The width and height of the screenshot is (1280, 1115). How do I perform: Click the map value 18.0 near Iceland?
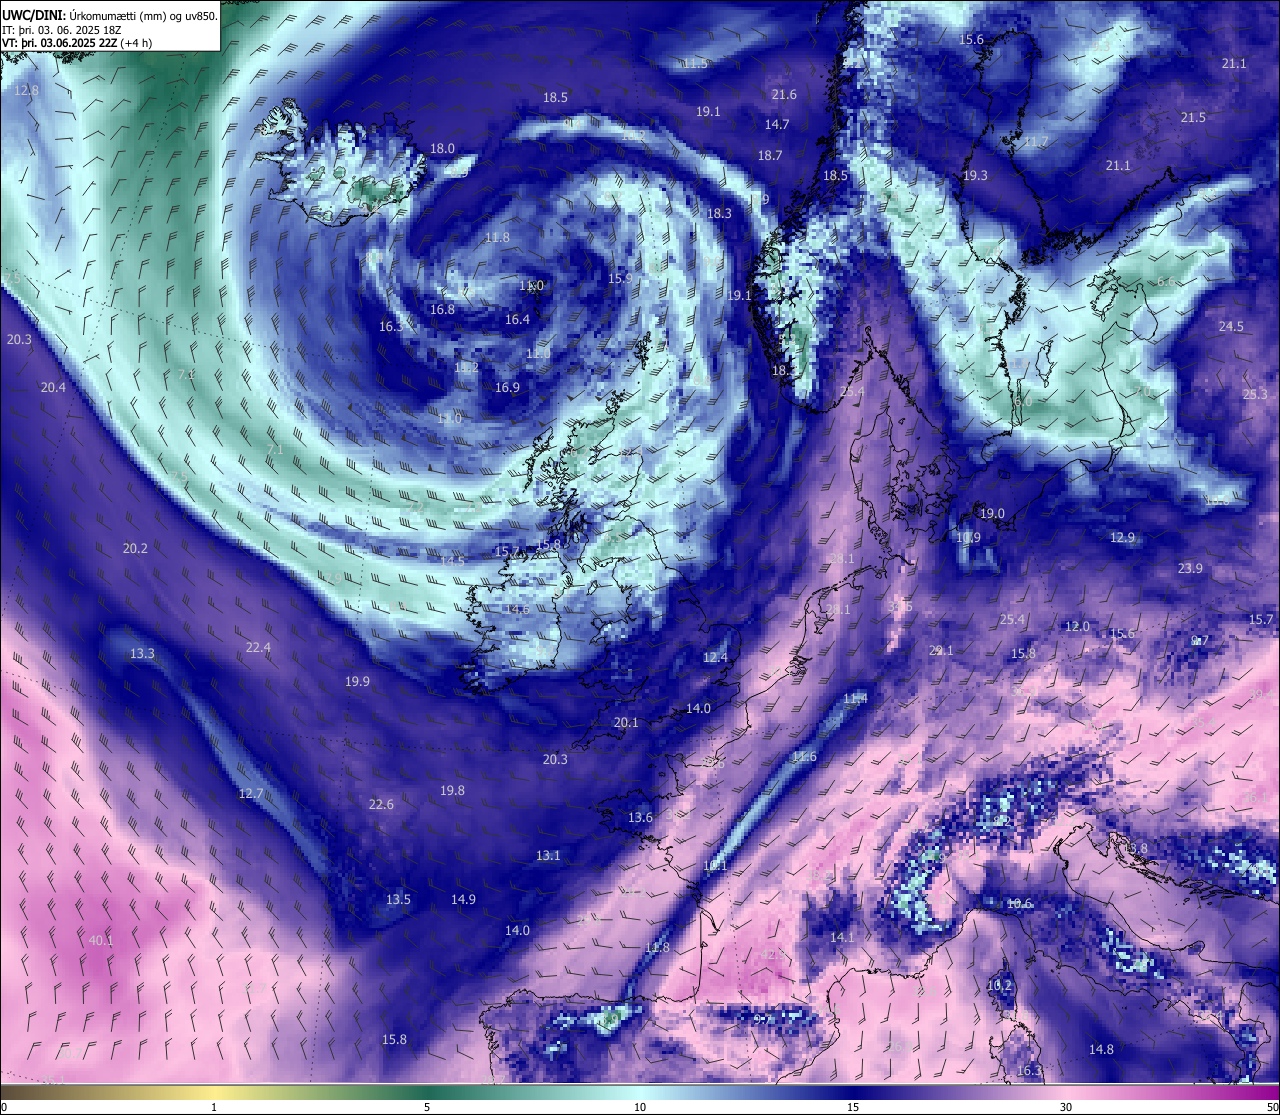(442, 149)
